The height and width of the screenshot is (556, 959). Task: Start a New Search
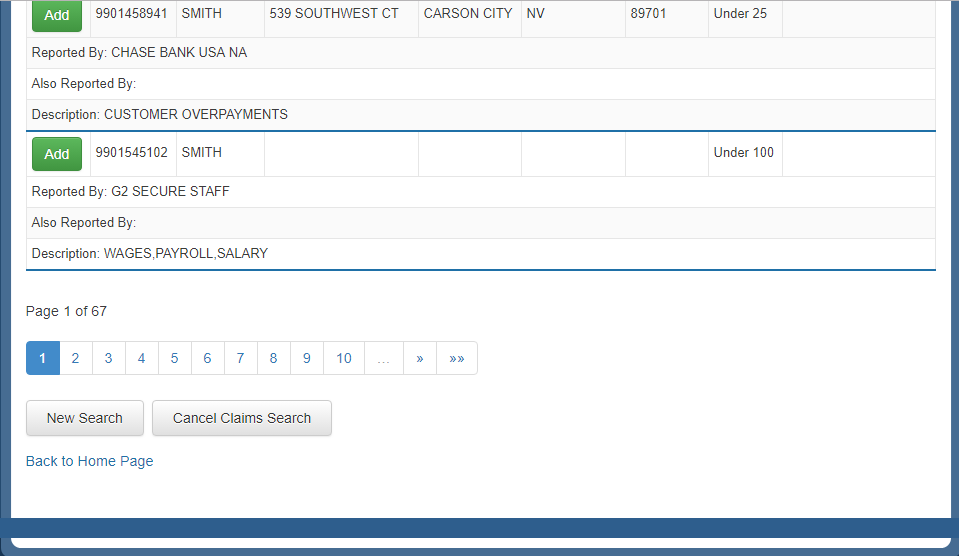pos(85,418)
